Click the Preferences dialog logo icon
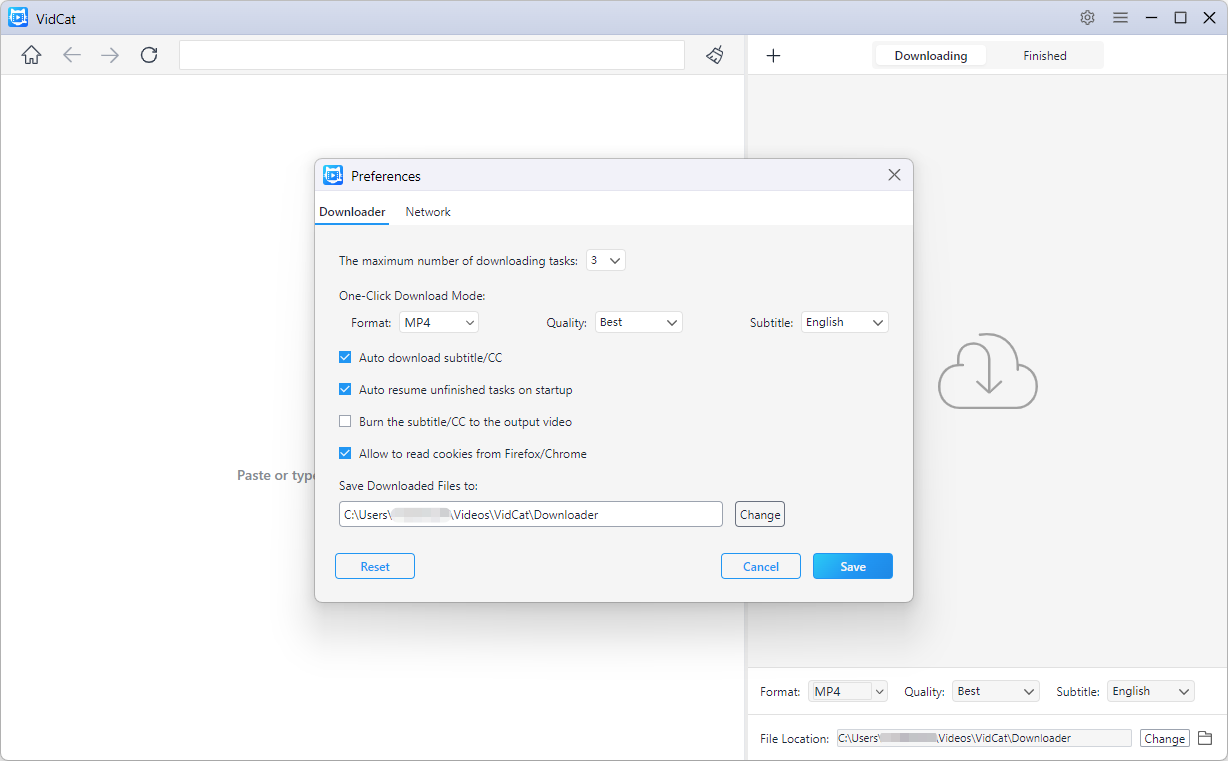The width and height of the screenshot is (1228, 761). tap(333, 175)
